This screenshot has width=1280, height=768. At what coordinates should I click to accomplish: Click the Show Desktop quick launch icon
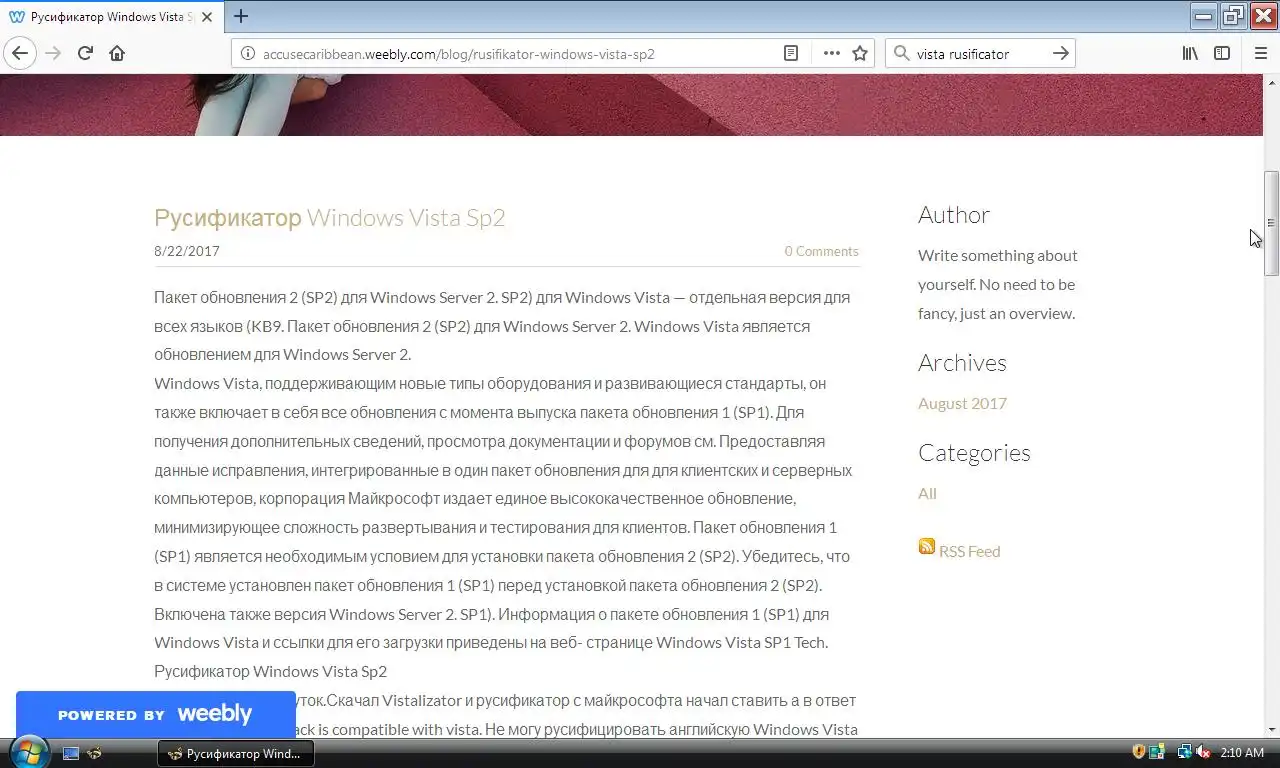(x=71, y=753)
